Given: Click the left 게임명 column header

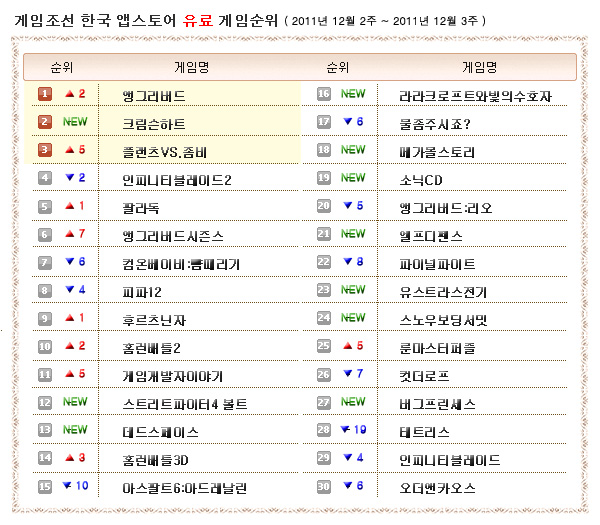Looking at the screenshot, I should pyautogui.click(x=192, y=67).
